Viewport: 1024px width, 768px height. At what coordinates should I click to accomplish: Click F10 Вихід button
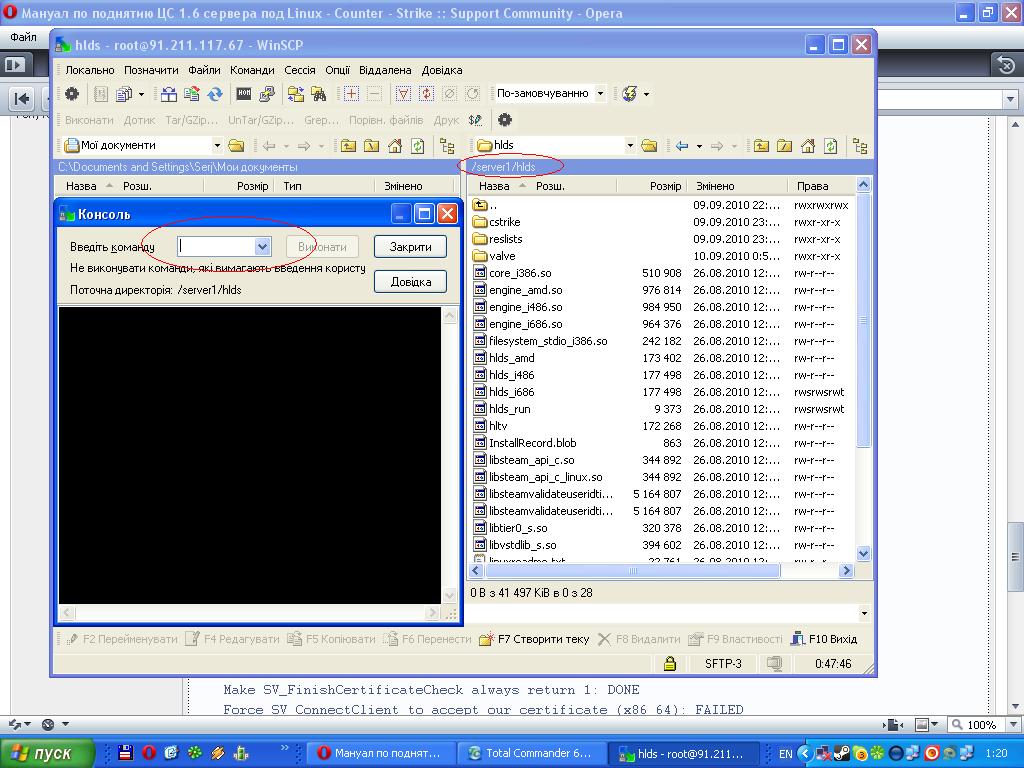tap(824, 639)
